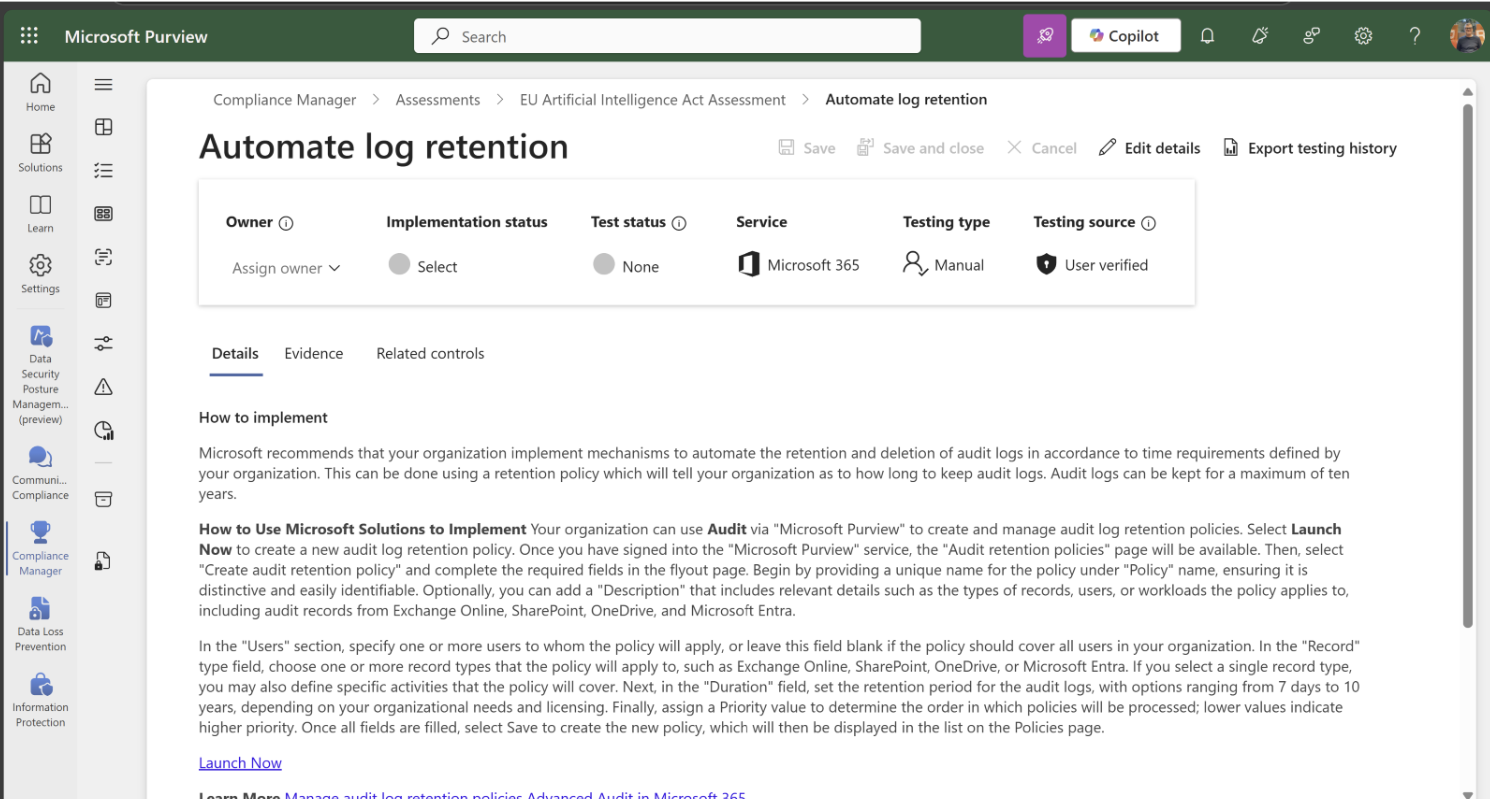Viewport: 1490px width, 799px height.
Task: Open the overview layout icon in sub-navigation
Action: 103,127
